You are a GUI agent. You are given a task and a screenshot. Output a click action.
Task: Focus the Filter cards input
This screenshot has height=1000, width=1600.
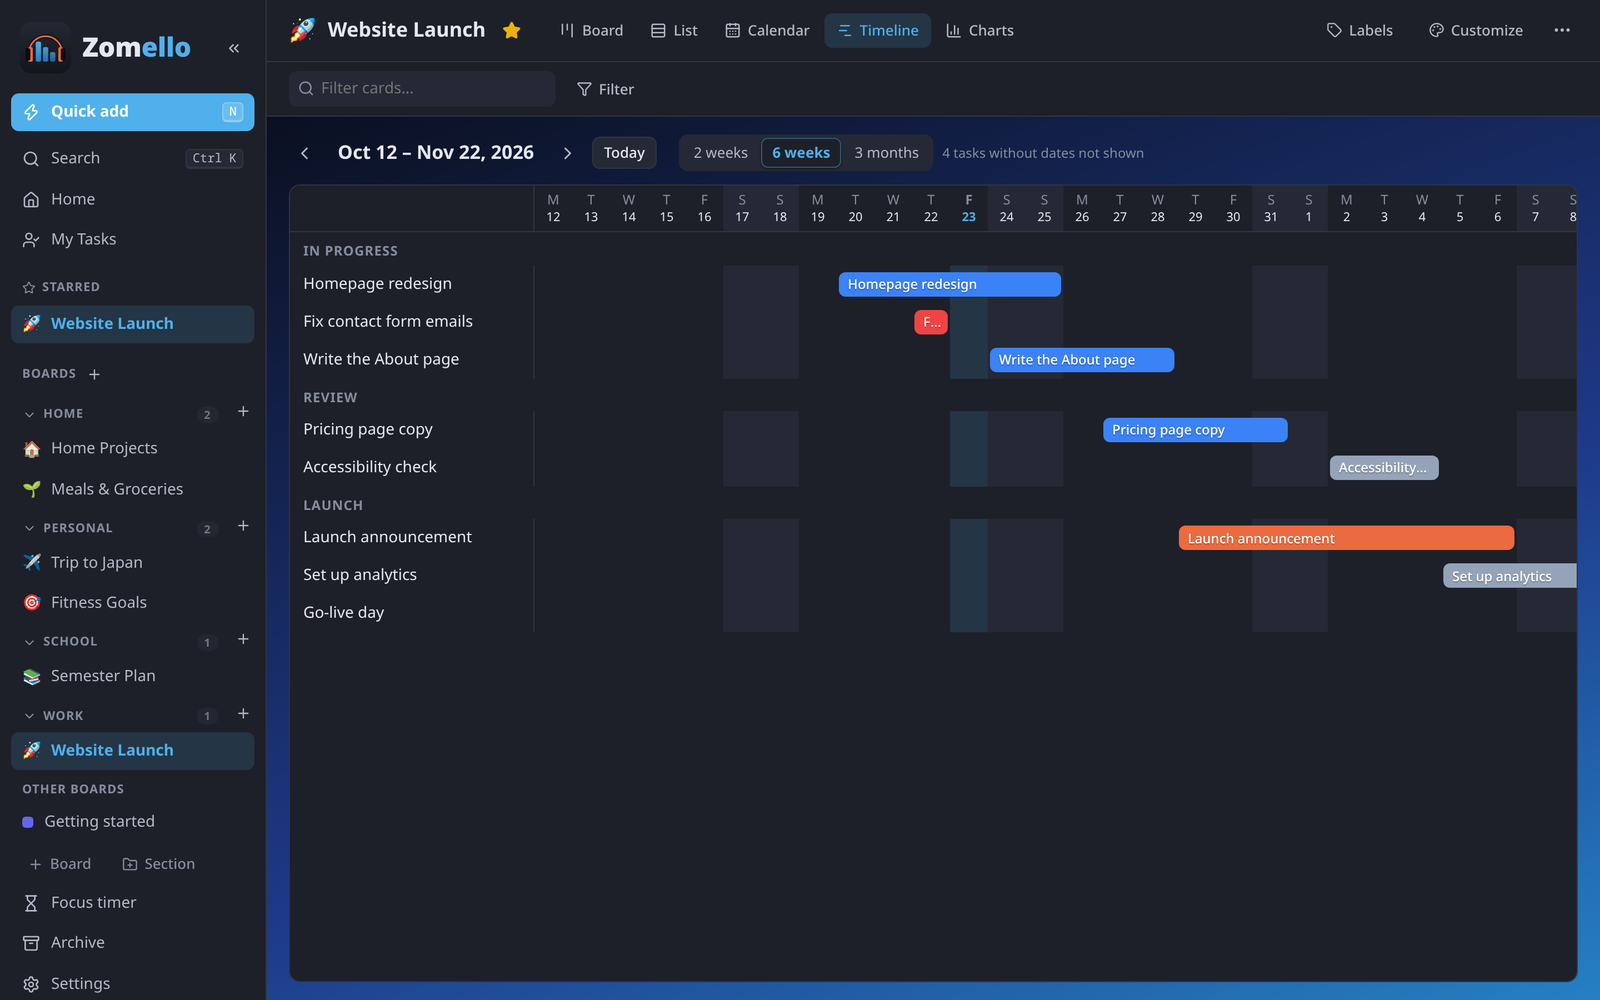(422, 89)
